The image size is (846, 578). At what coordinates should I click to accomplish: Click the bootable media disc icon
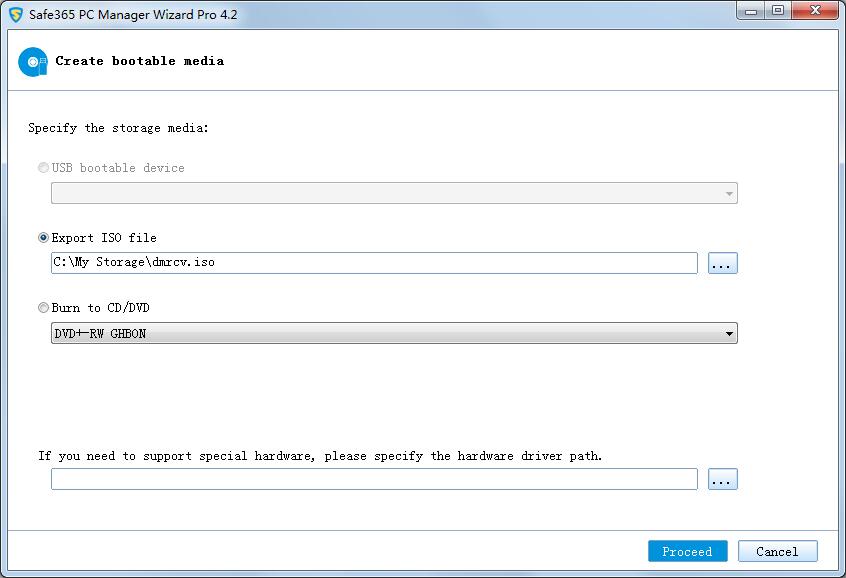point(33,62)
